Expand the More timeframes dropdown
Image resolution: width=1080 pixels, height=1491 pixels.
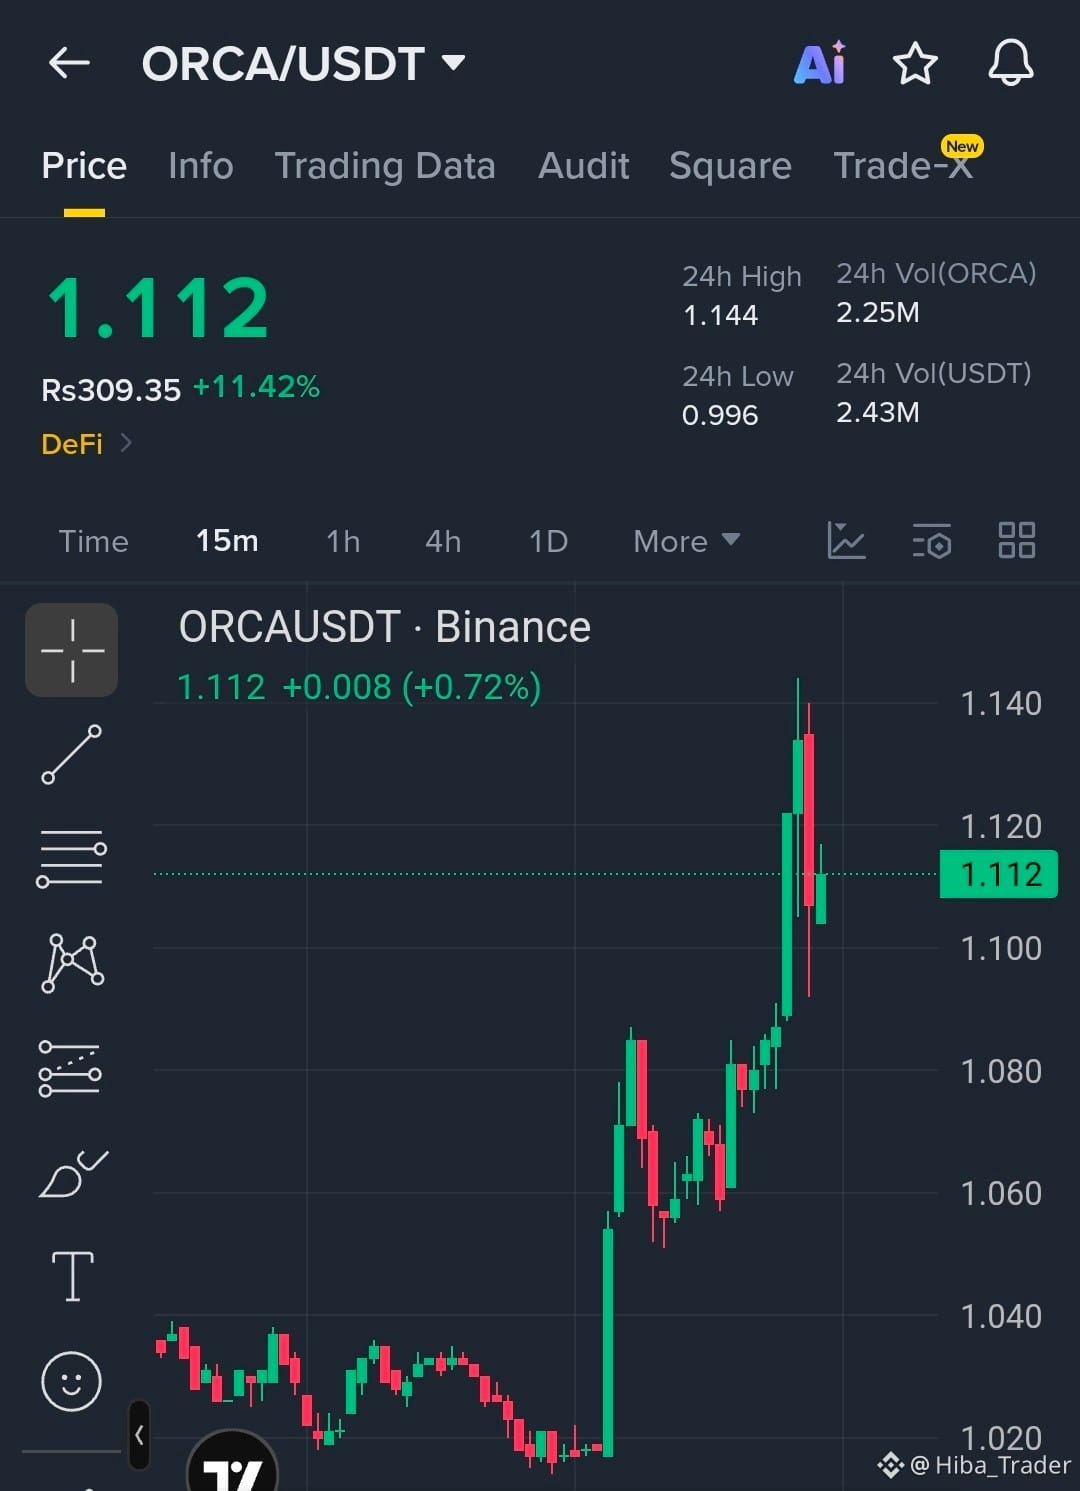tap(687, 541)
